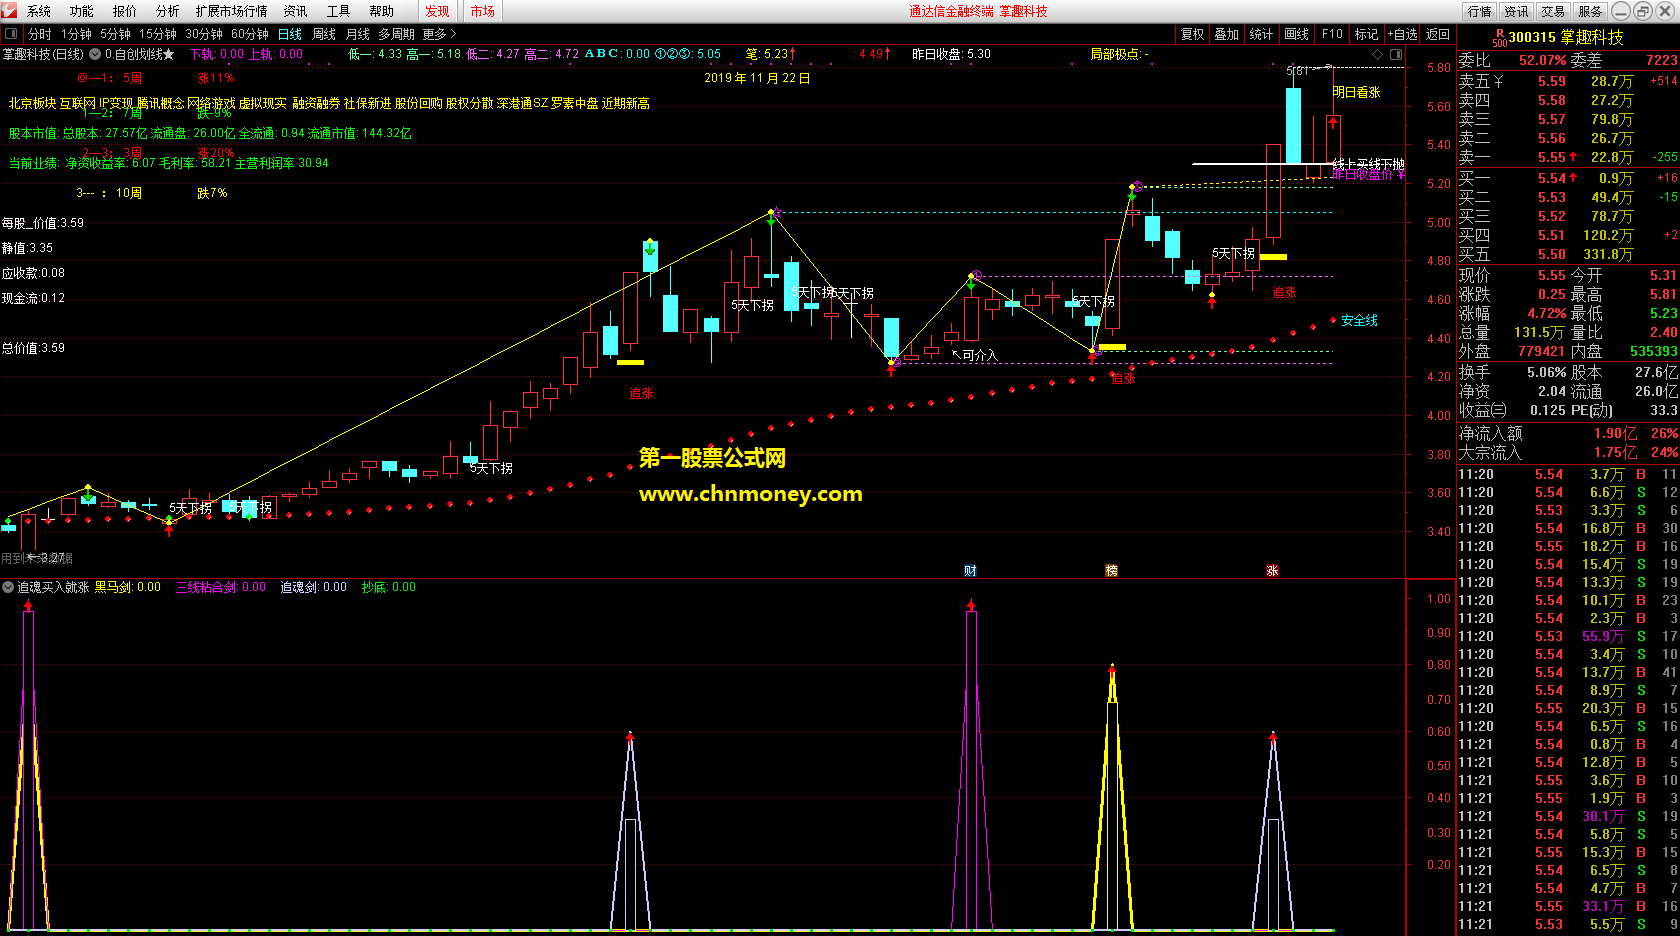The width and height of the screenshot is (1680, 936).
Task: Click the 画线 drawing button
Action: click(x=1297, y=34)
